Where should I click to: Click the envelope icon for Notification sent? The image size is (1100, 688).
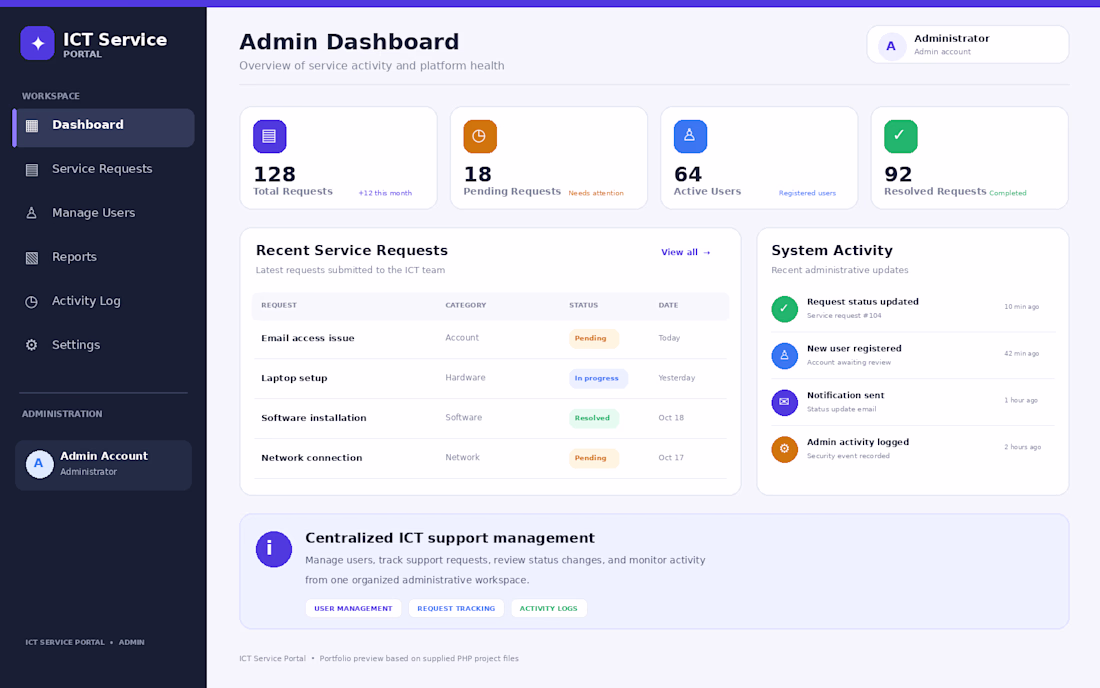click(784, 403)
